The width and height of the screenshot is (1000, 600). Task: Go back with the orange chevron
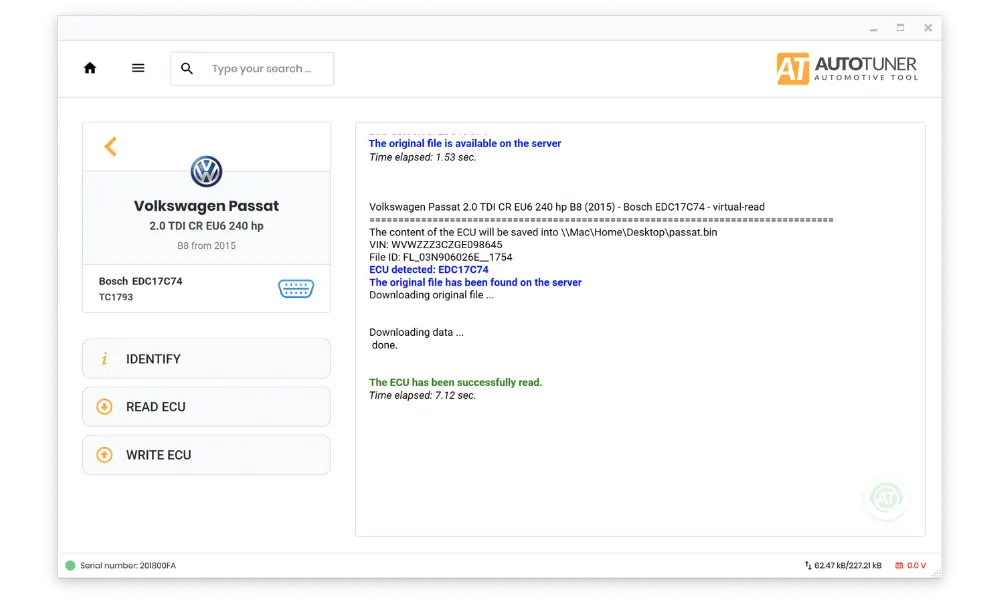[110, 146]
